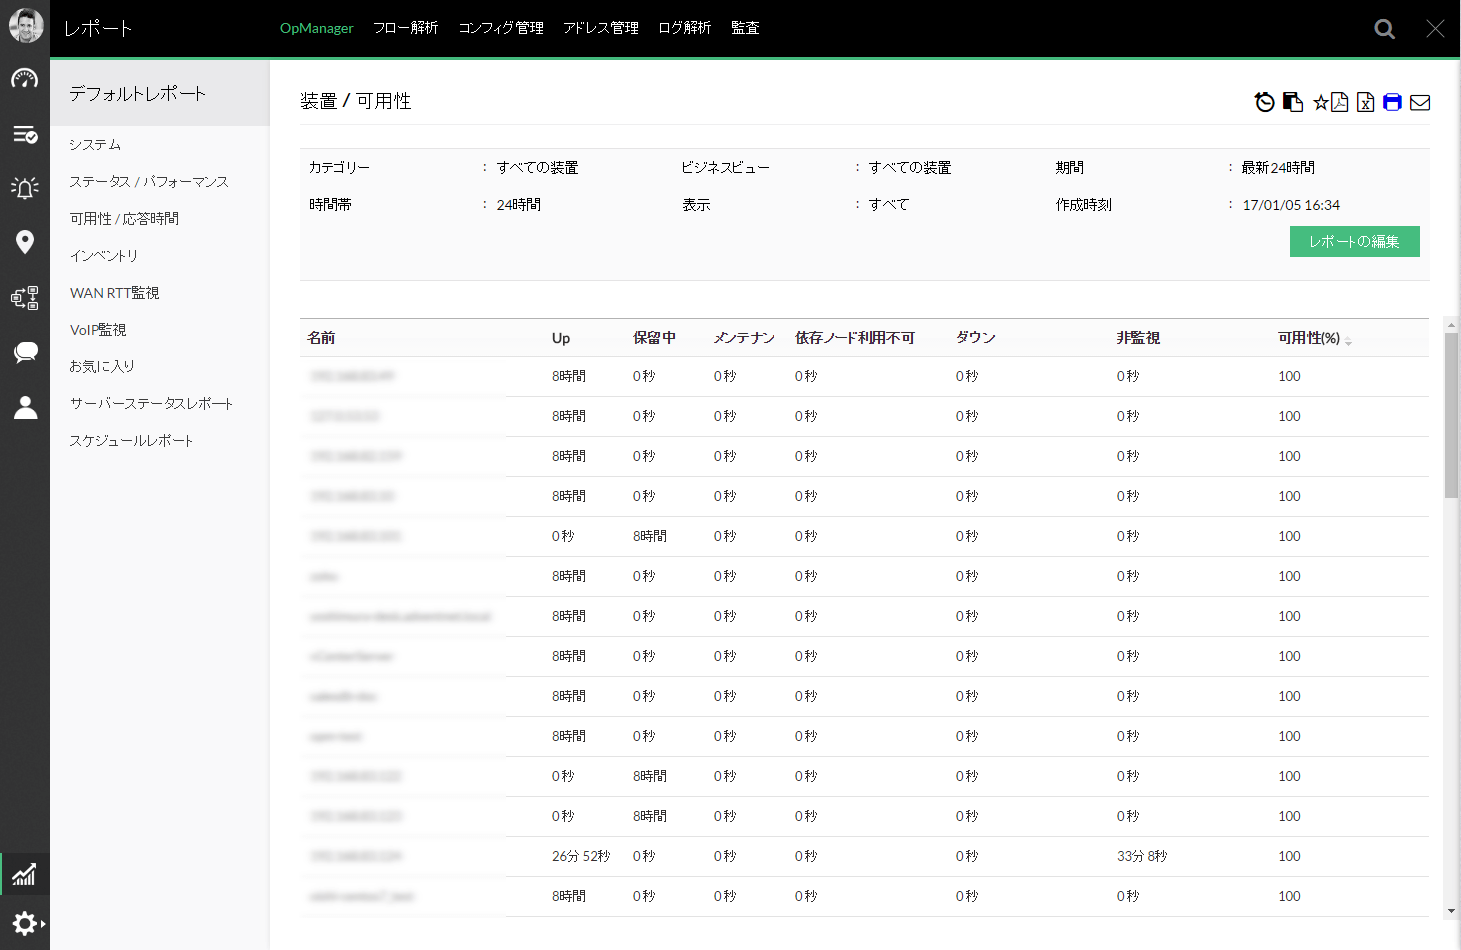
Task: Open the dashboard speedometer icon
Action: [x=25, y=79]
